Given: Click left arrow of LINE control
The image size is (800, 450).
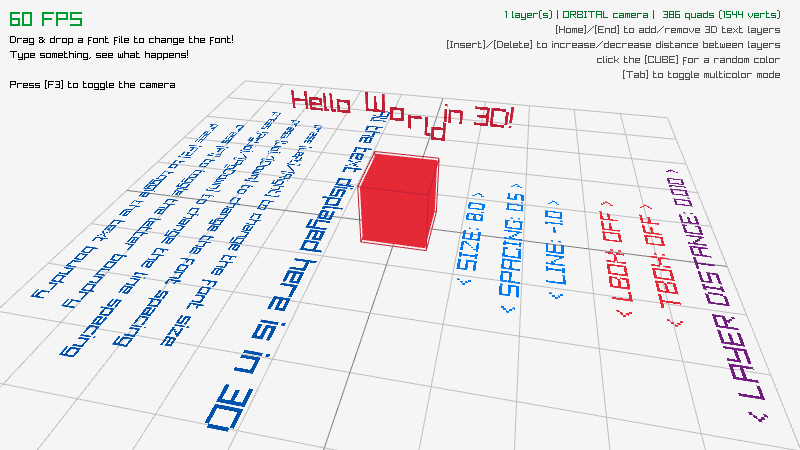Looking at the screenshot, I should (x=551, y=297).
